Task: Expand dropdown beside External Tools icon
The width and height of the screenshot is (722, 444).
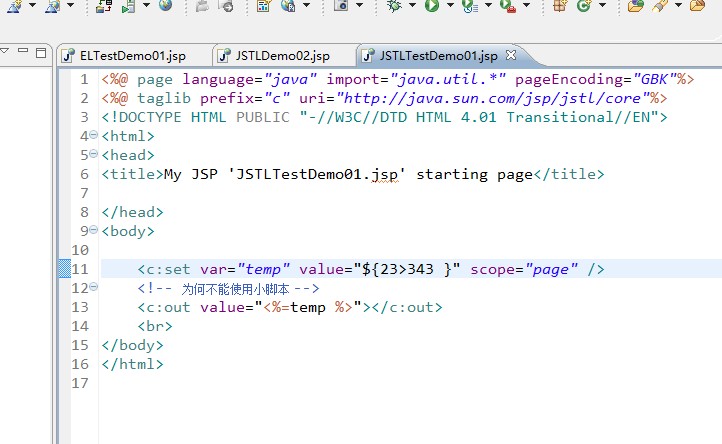Action: 526,7
